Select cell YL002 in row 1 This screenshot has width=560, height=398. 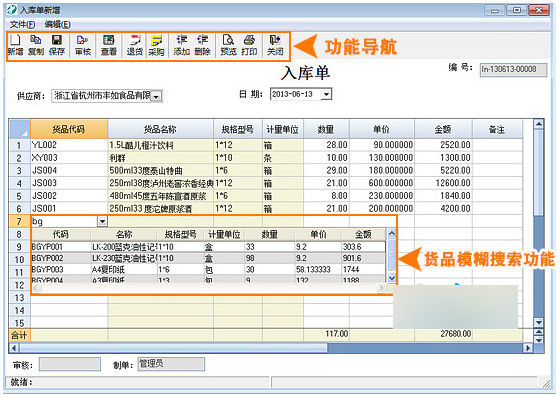click(69, 145)
